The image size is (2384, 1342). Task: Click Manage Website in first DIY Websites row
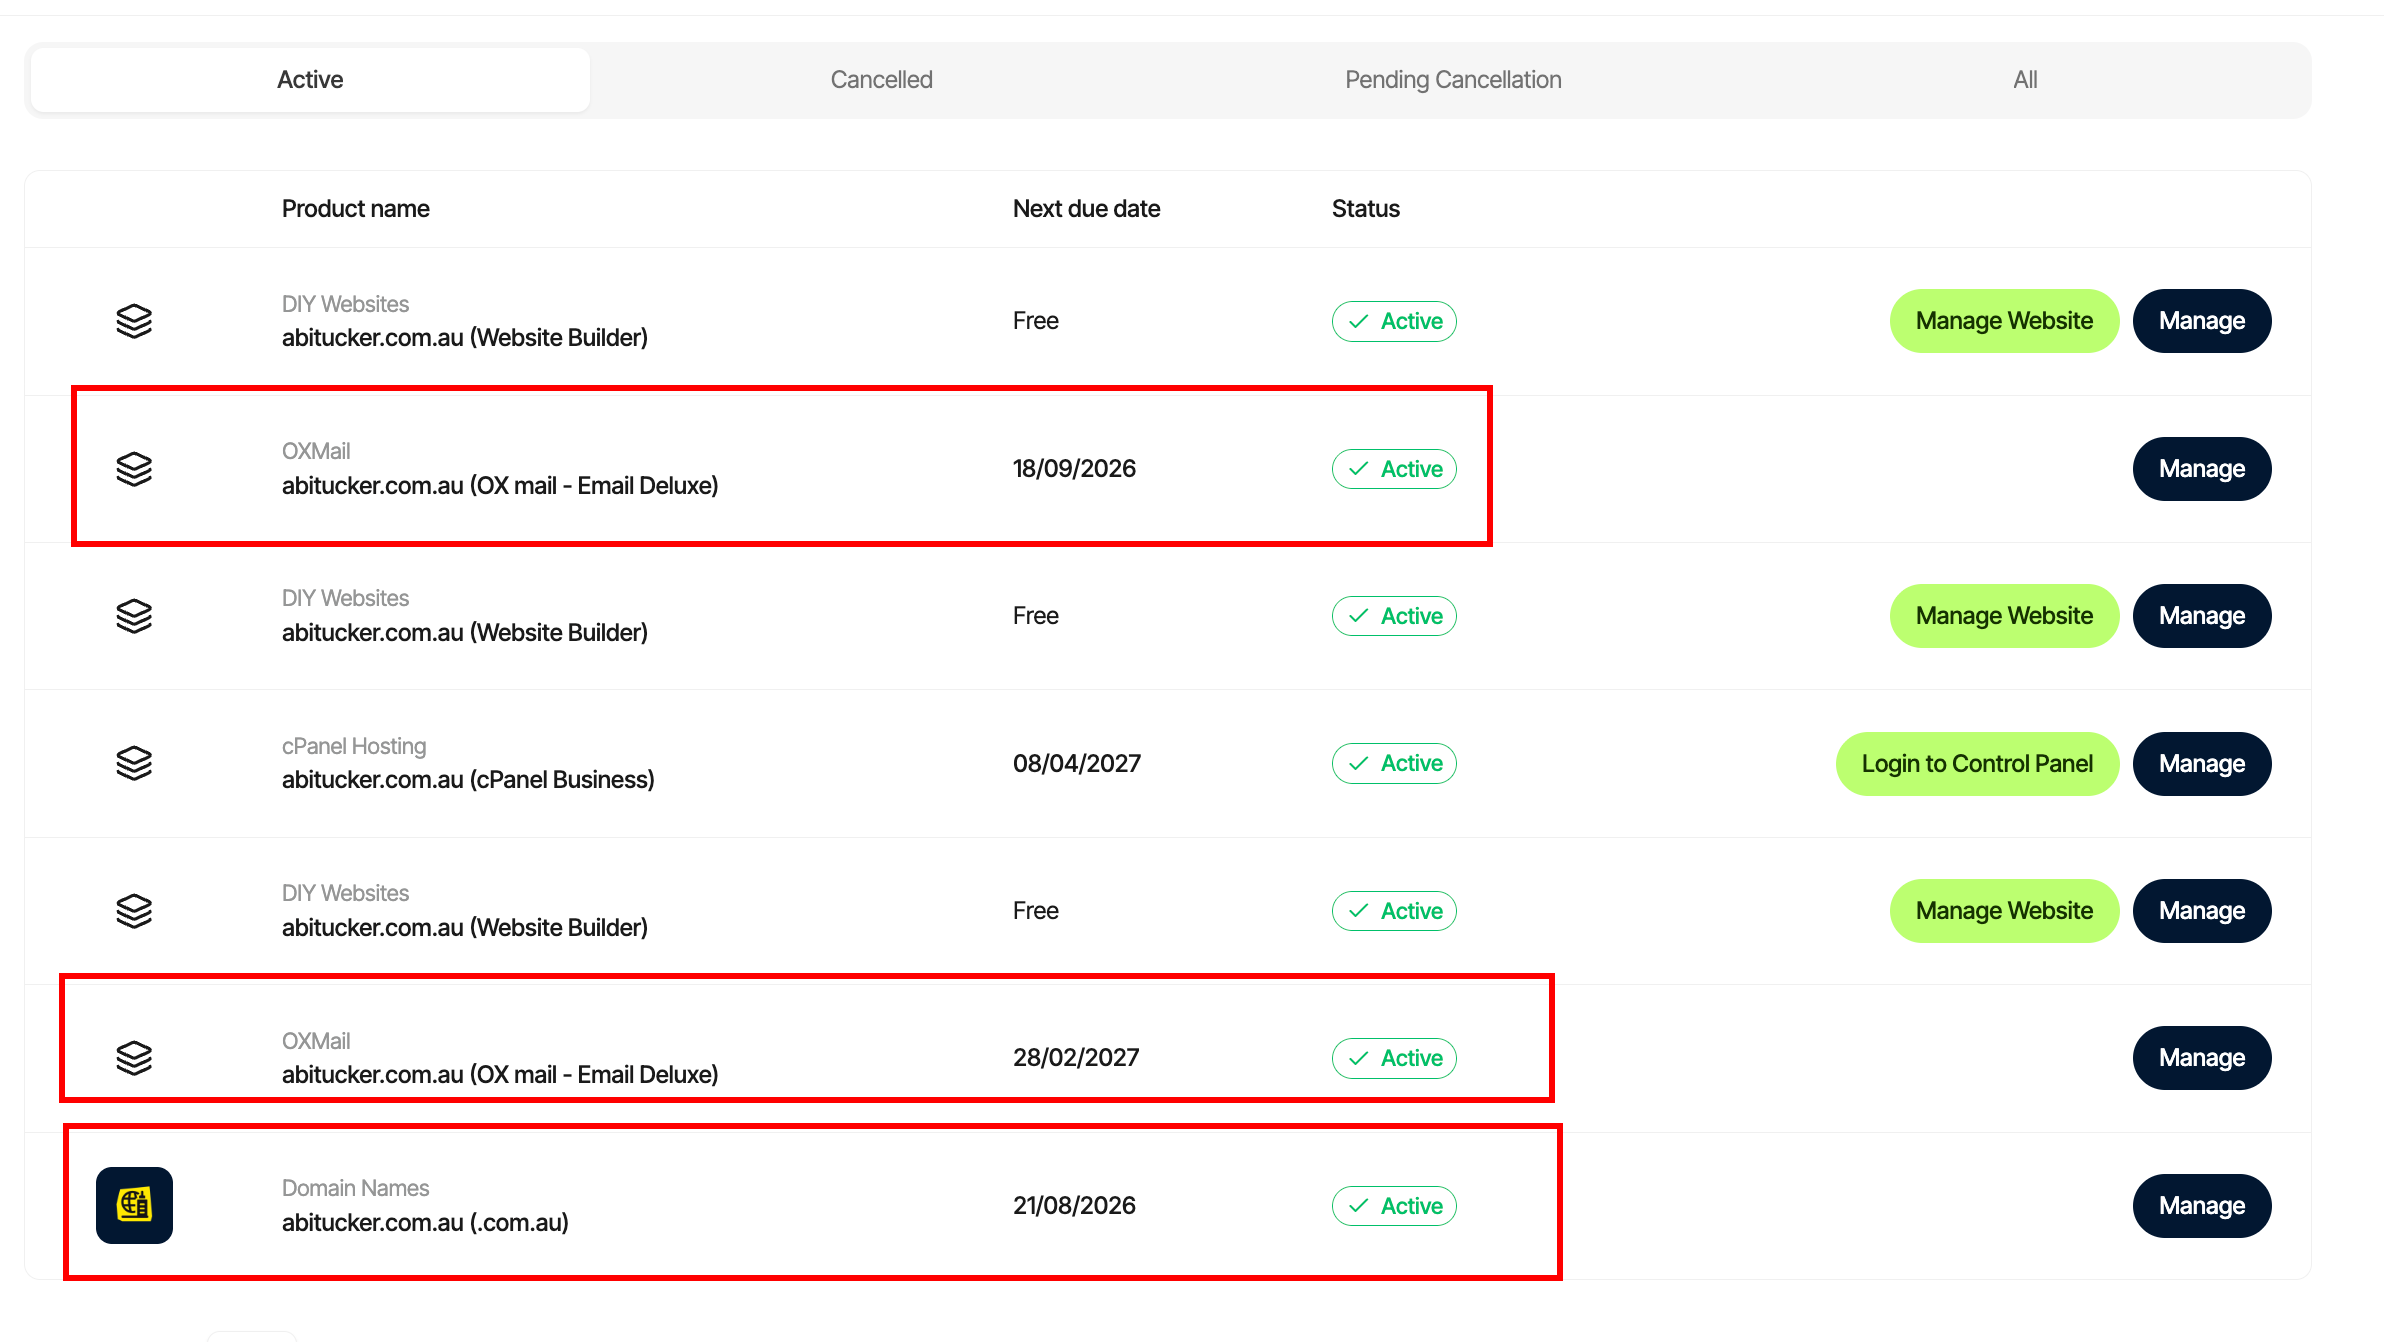[x=2003, y=321]
